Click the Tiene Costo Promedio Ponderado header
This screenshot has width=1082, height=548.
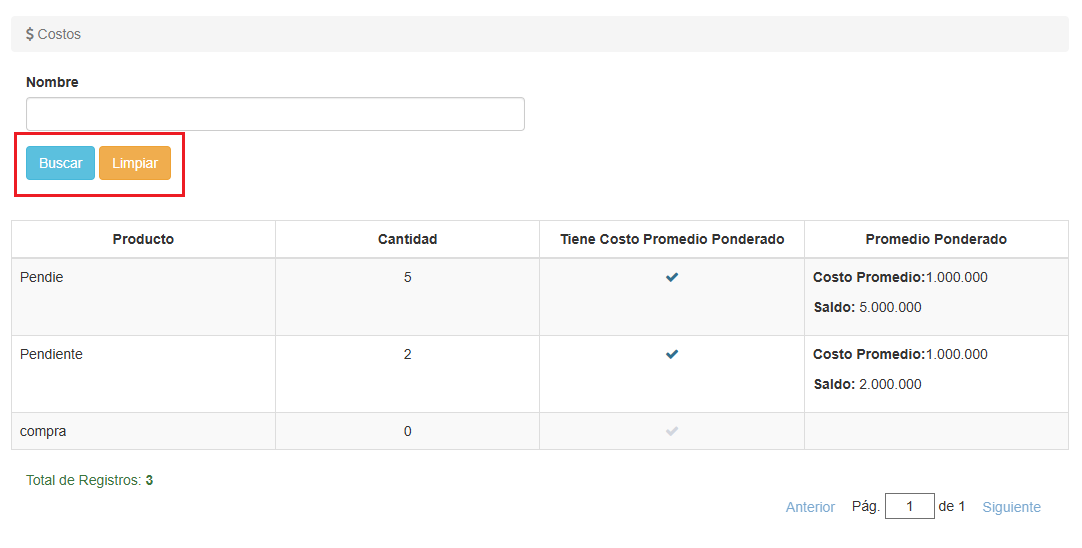[x=672, y=239]
